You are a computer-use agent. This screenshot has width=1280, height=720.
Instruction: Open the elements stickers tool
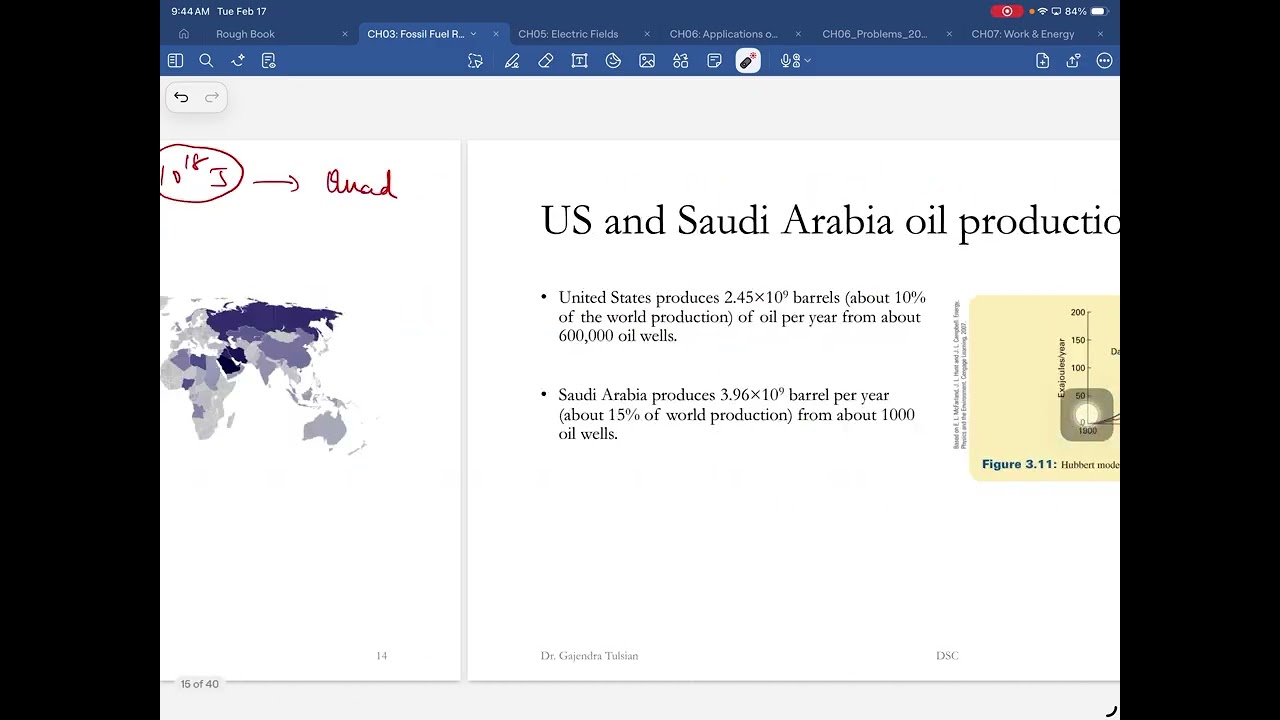(x=681, y=61)
